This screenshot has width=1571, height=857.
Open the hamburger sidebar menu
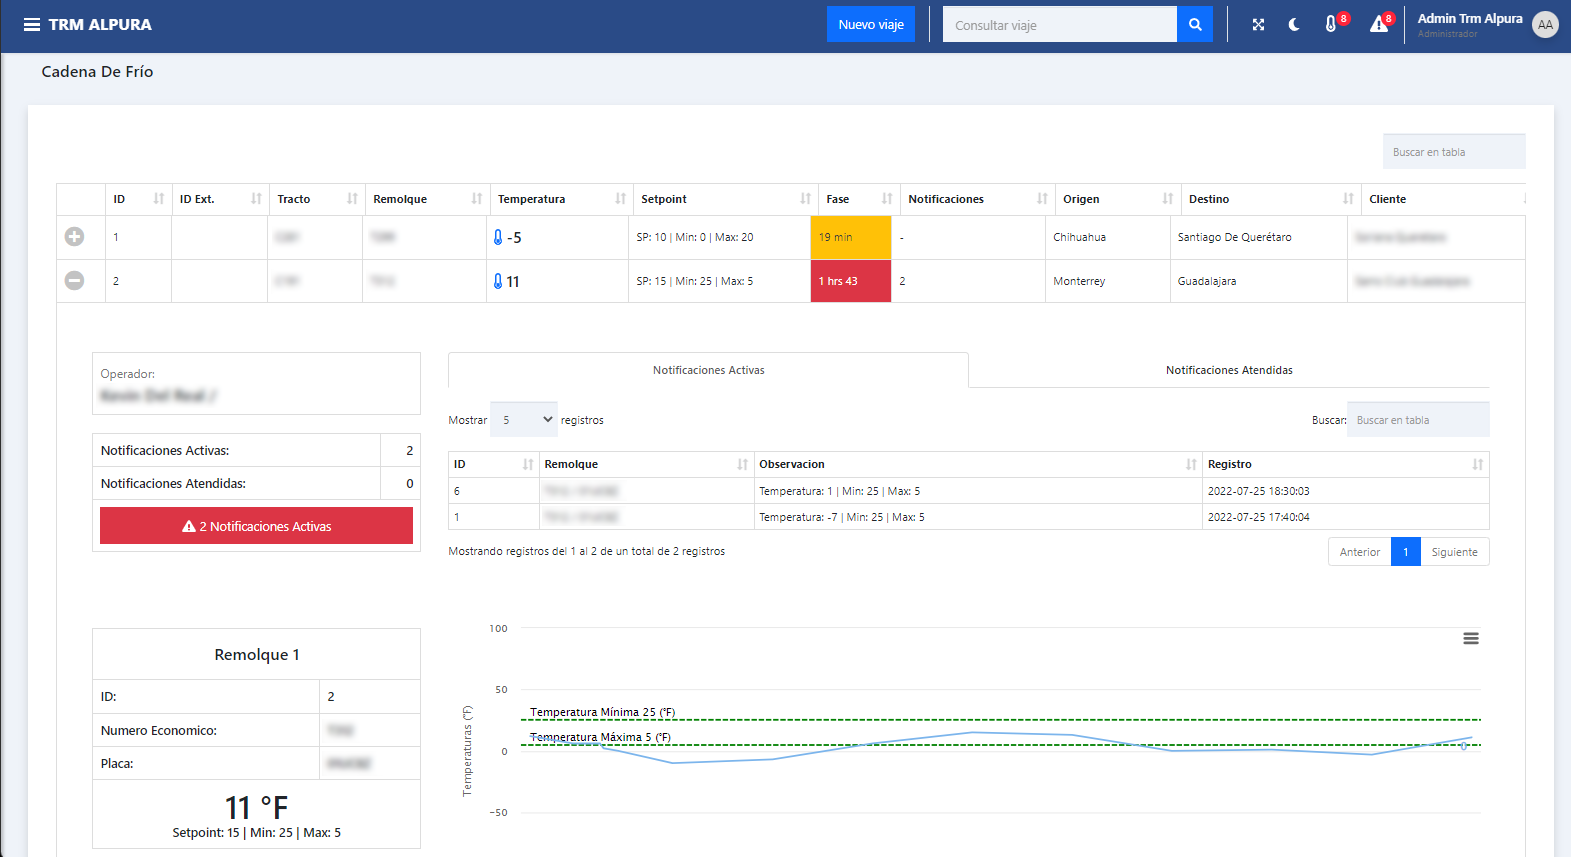click(x=32, y=25)
